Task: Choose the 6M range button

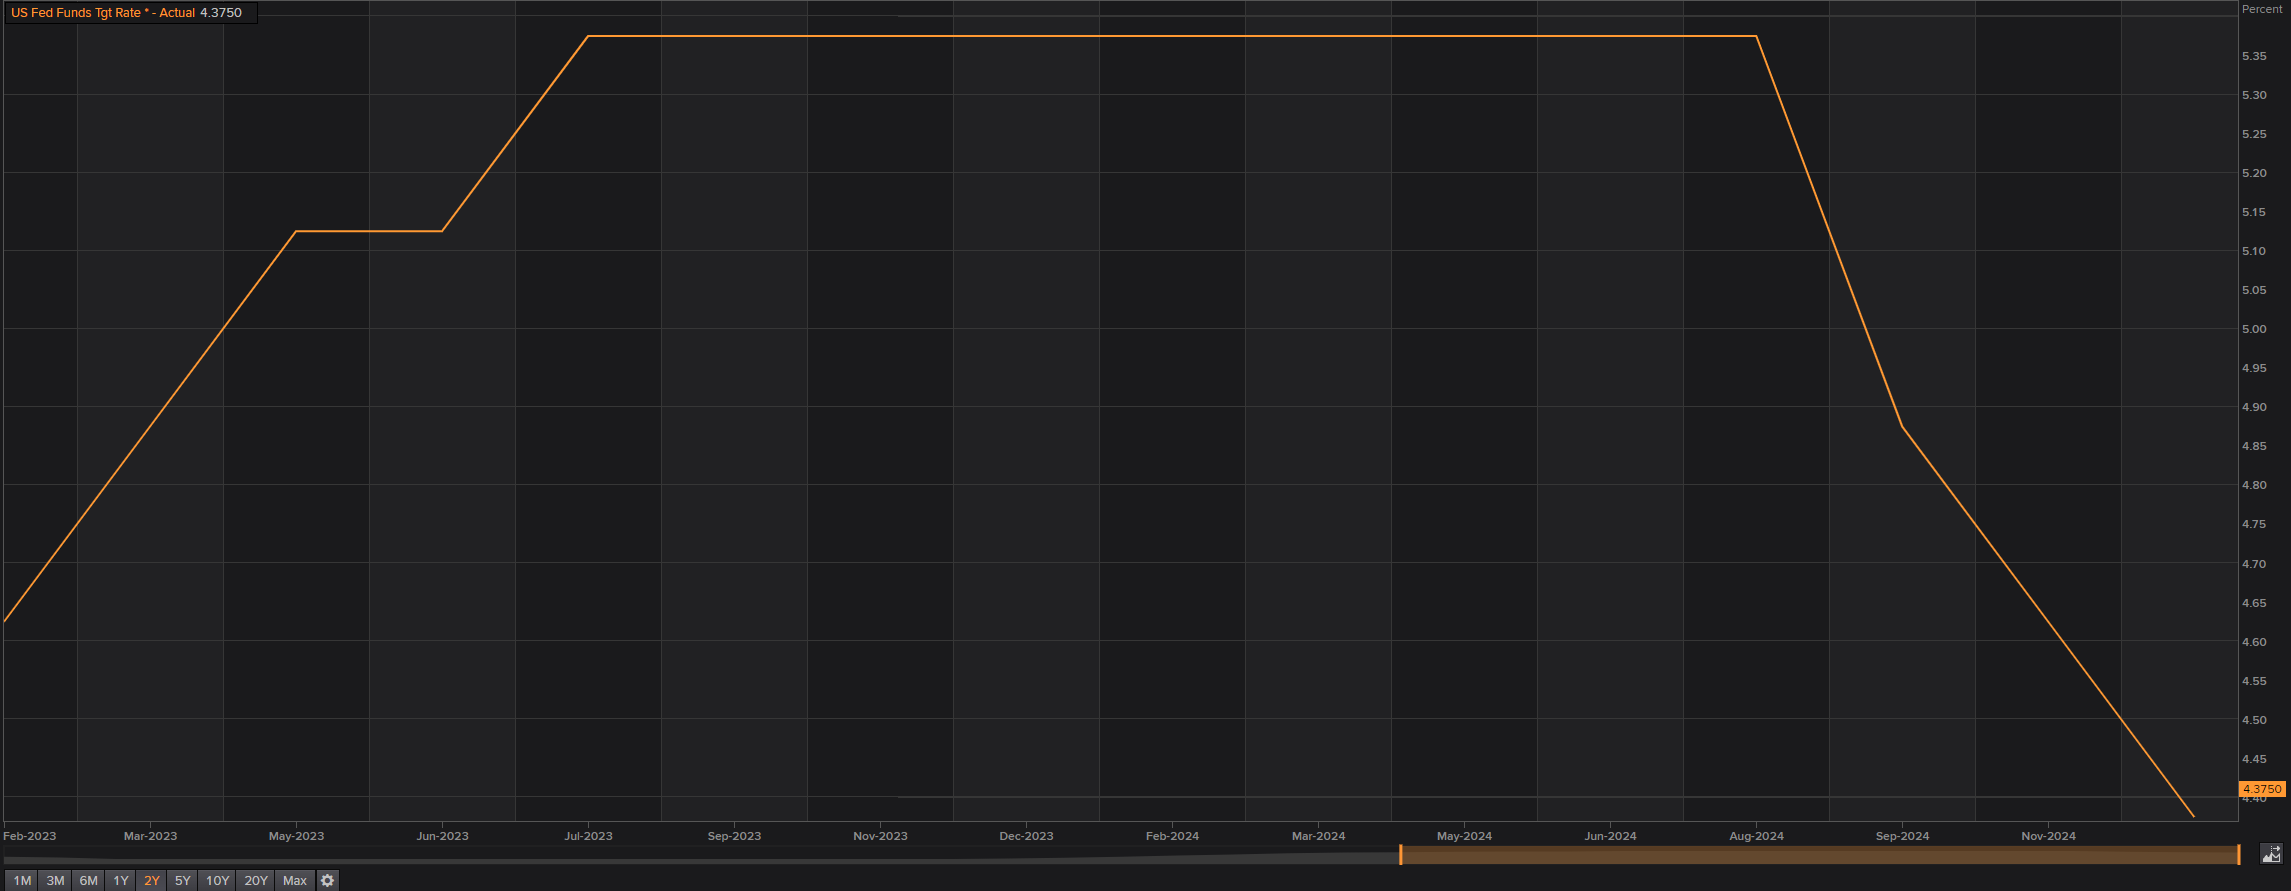Action: click(88, 881)
